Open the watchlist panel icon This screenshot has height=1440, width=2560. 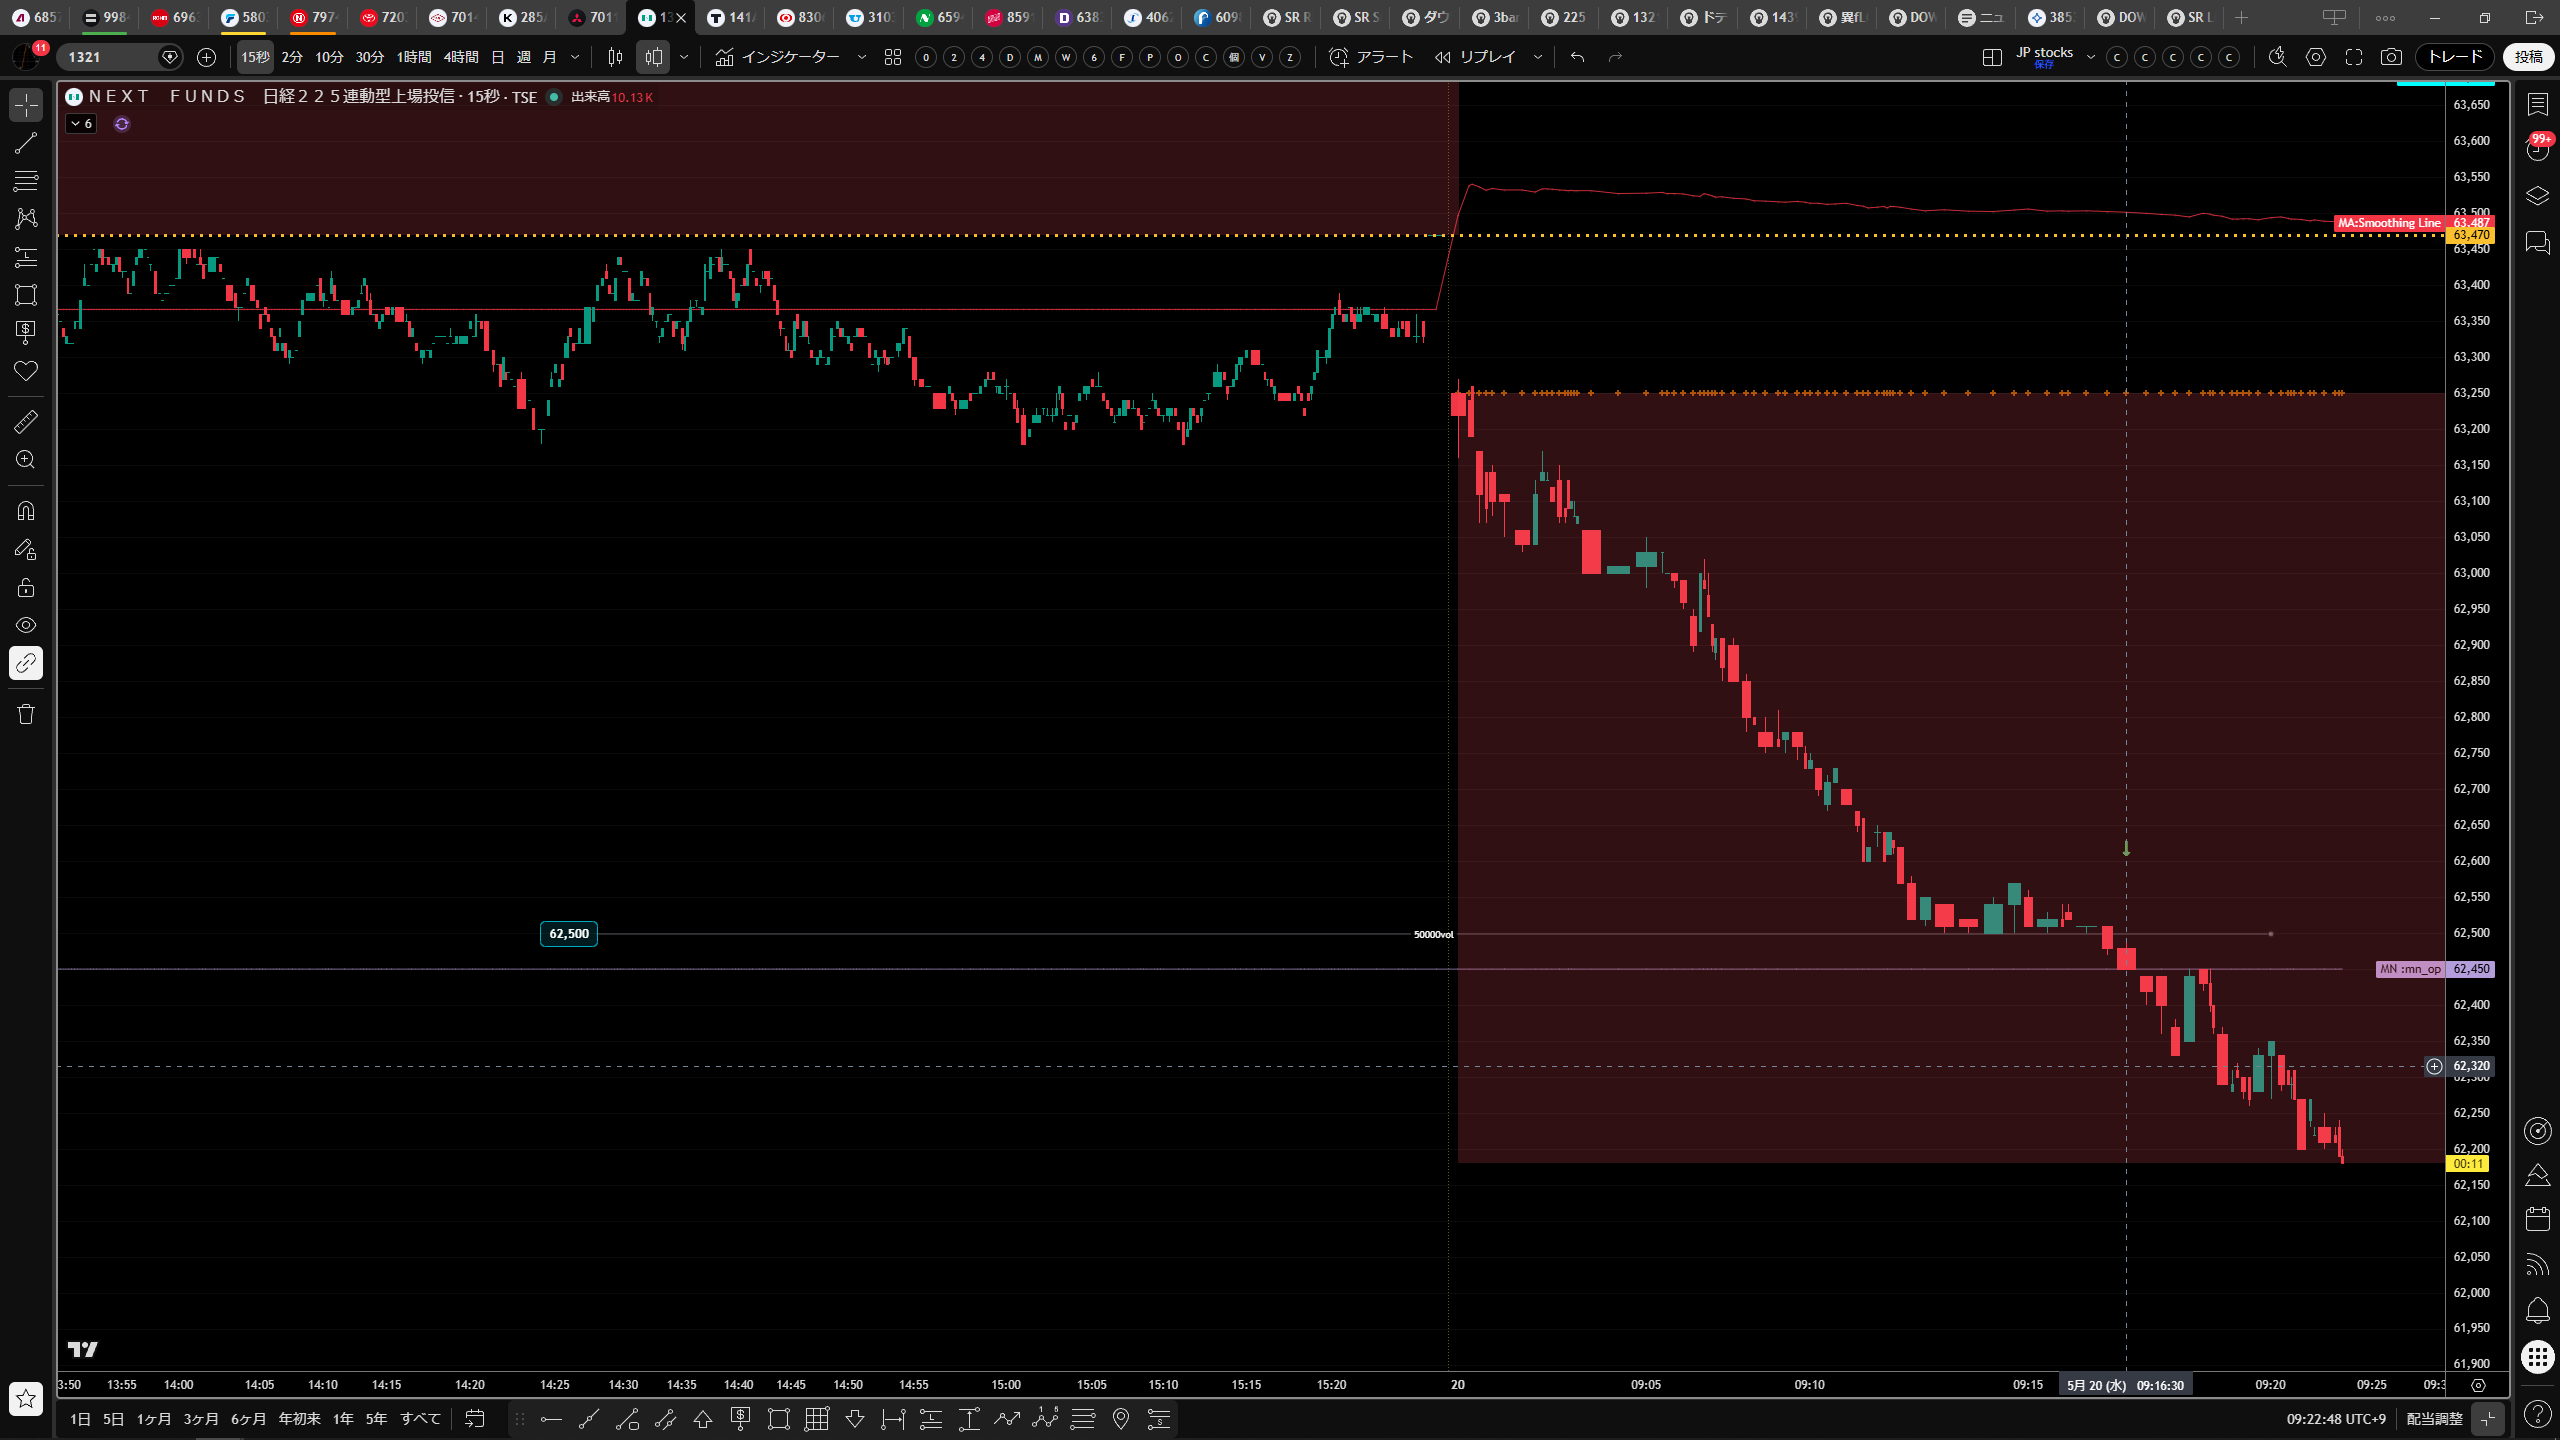click(2537, 104)
